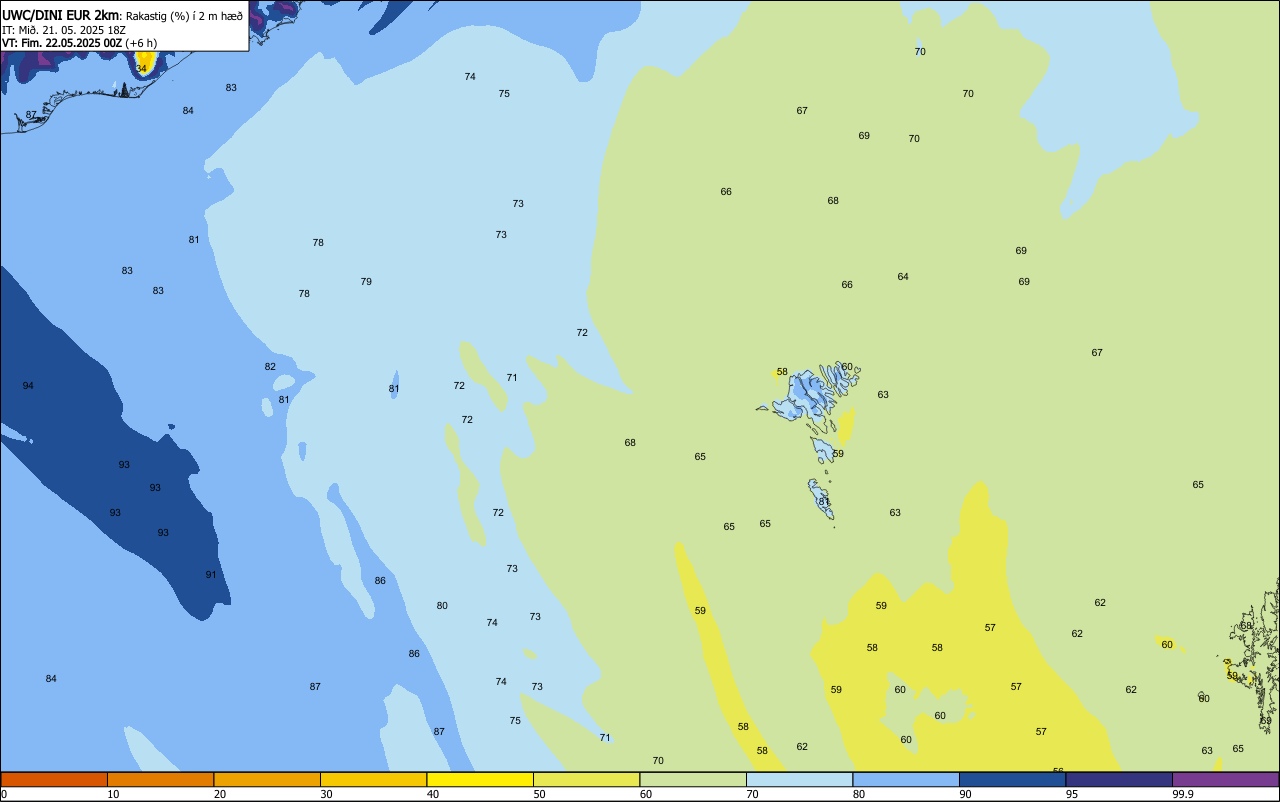Click the 10 tick label on the legend

[x=113, y=794]
